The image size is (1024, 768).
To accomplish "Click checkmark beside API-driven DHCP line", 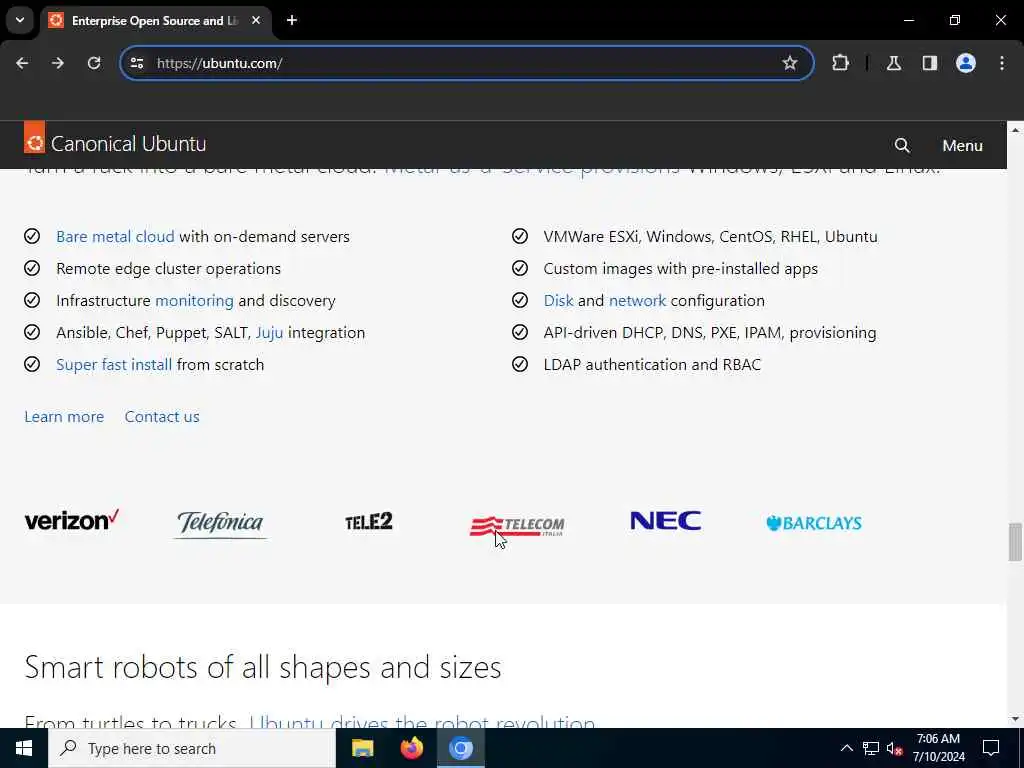I will pyautogui.click(x=520, y=332).
